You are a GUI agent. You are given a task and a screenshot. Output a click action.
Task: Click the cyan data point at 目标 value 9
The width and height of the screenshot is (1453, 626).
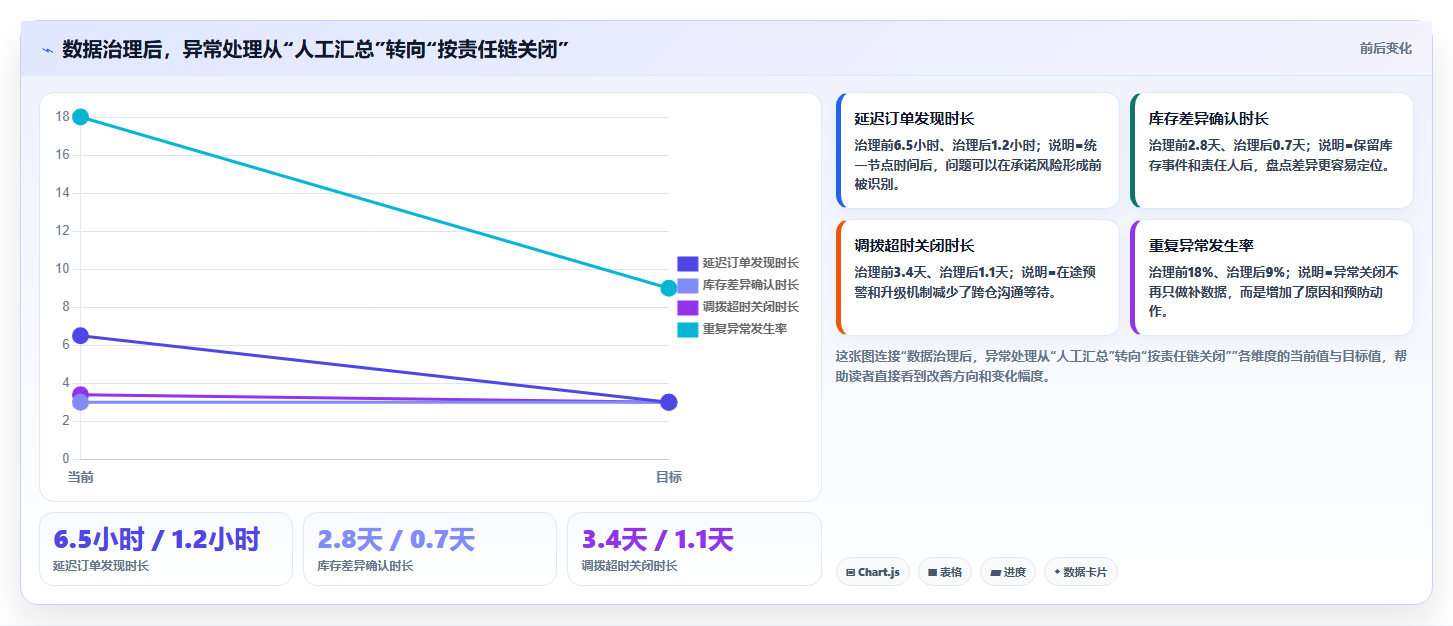(669, 288)
